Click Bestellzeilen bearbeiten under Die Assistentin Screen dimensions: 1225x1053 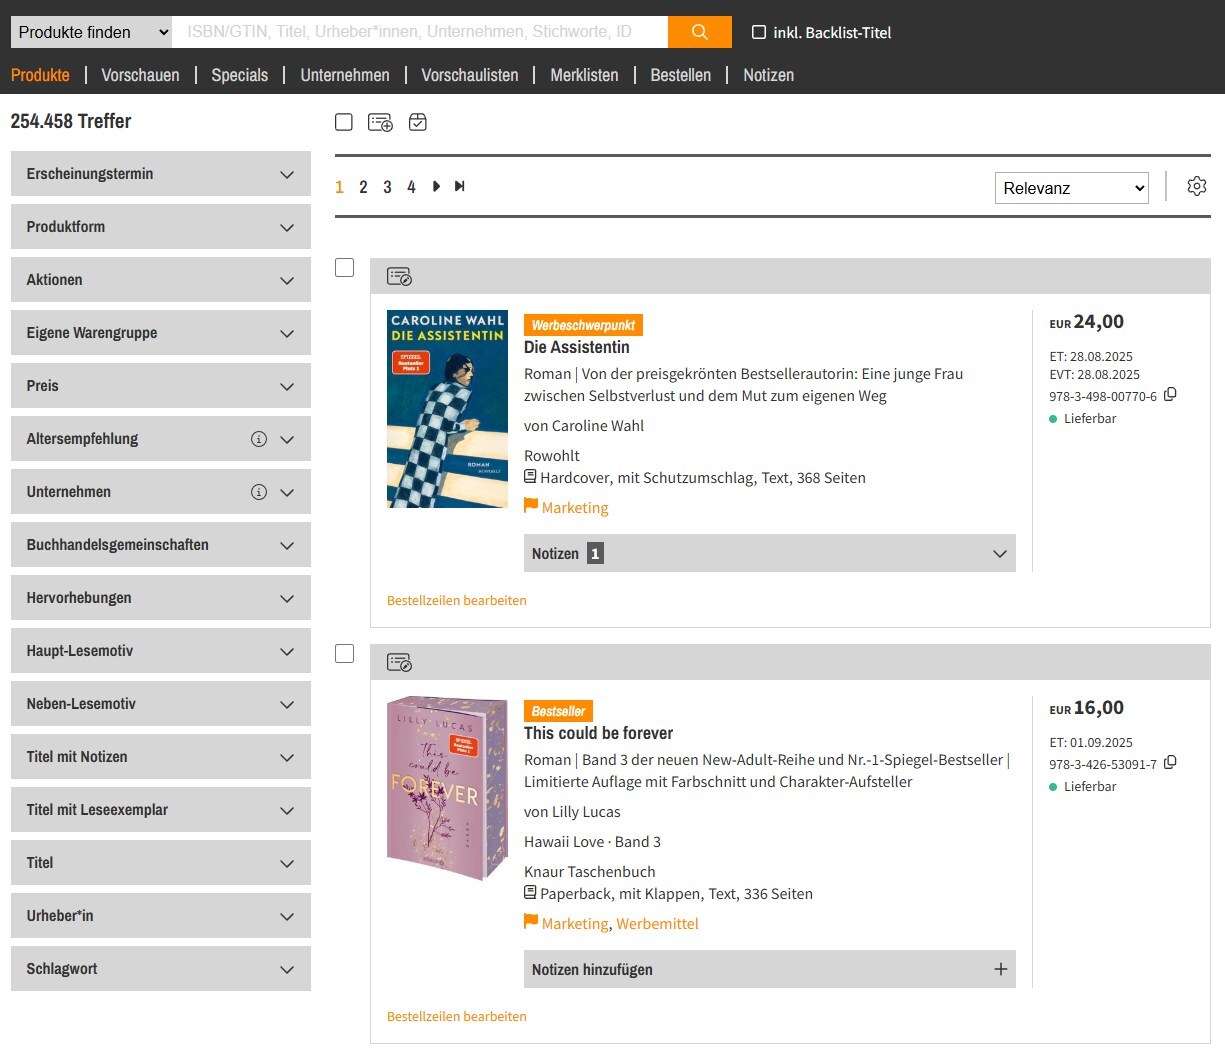(x=456, y=600)
